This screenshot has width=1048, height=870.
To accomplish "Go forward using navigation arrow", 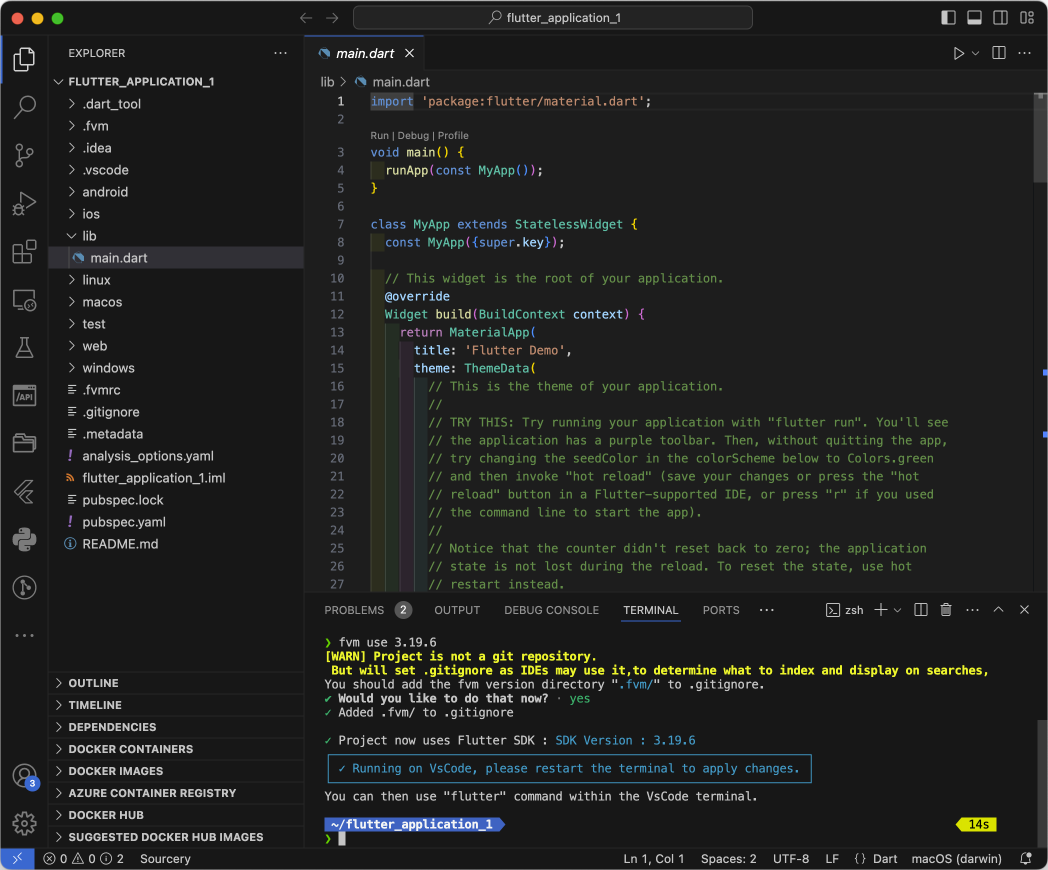I will [332, 18].
